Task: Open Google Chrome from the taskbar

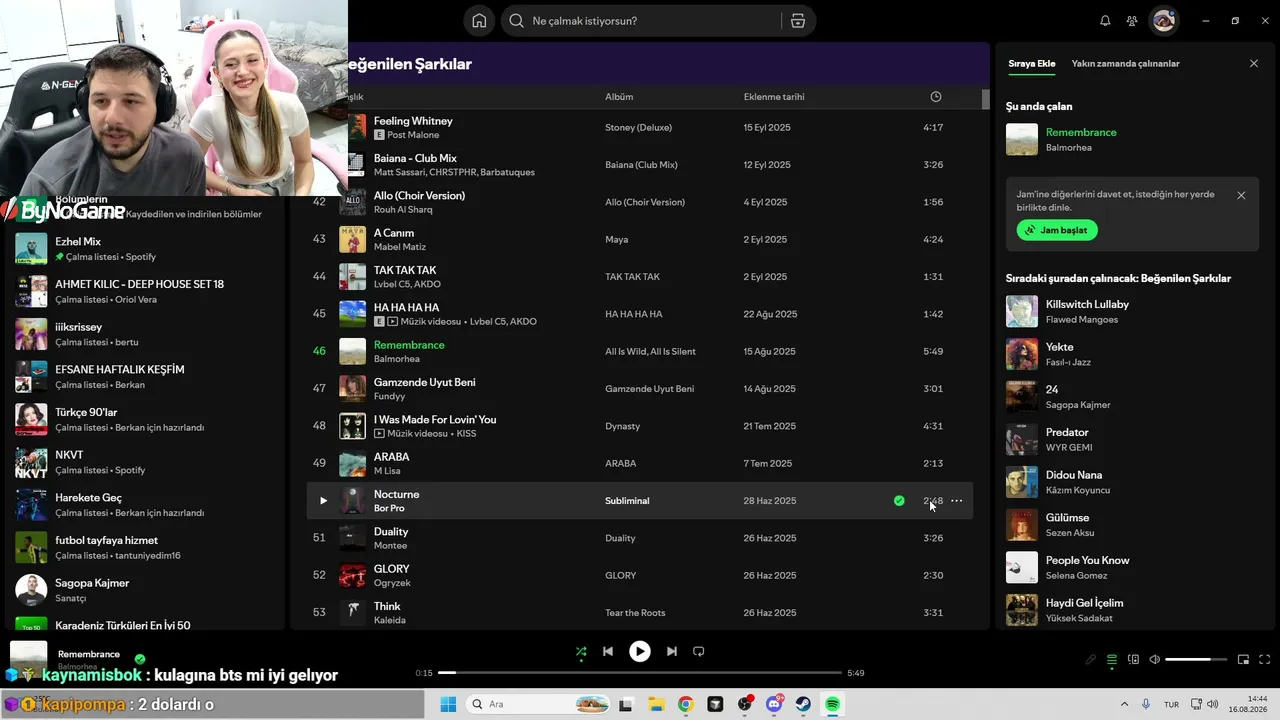Action: pyautogui.click(x=686, y=704)
